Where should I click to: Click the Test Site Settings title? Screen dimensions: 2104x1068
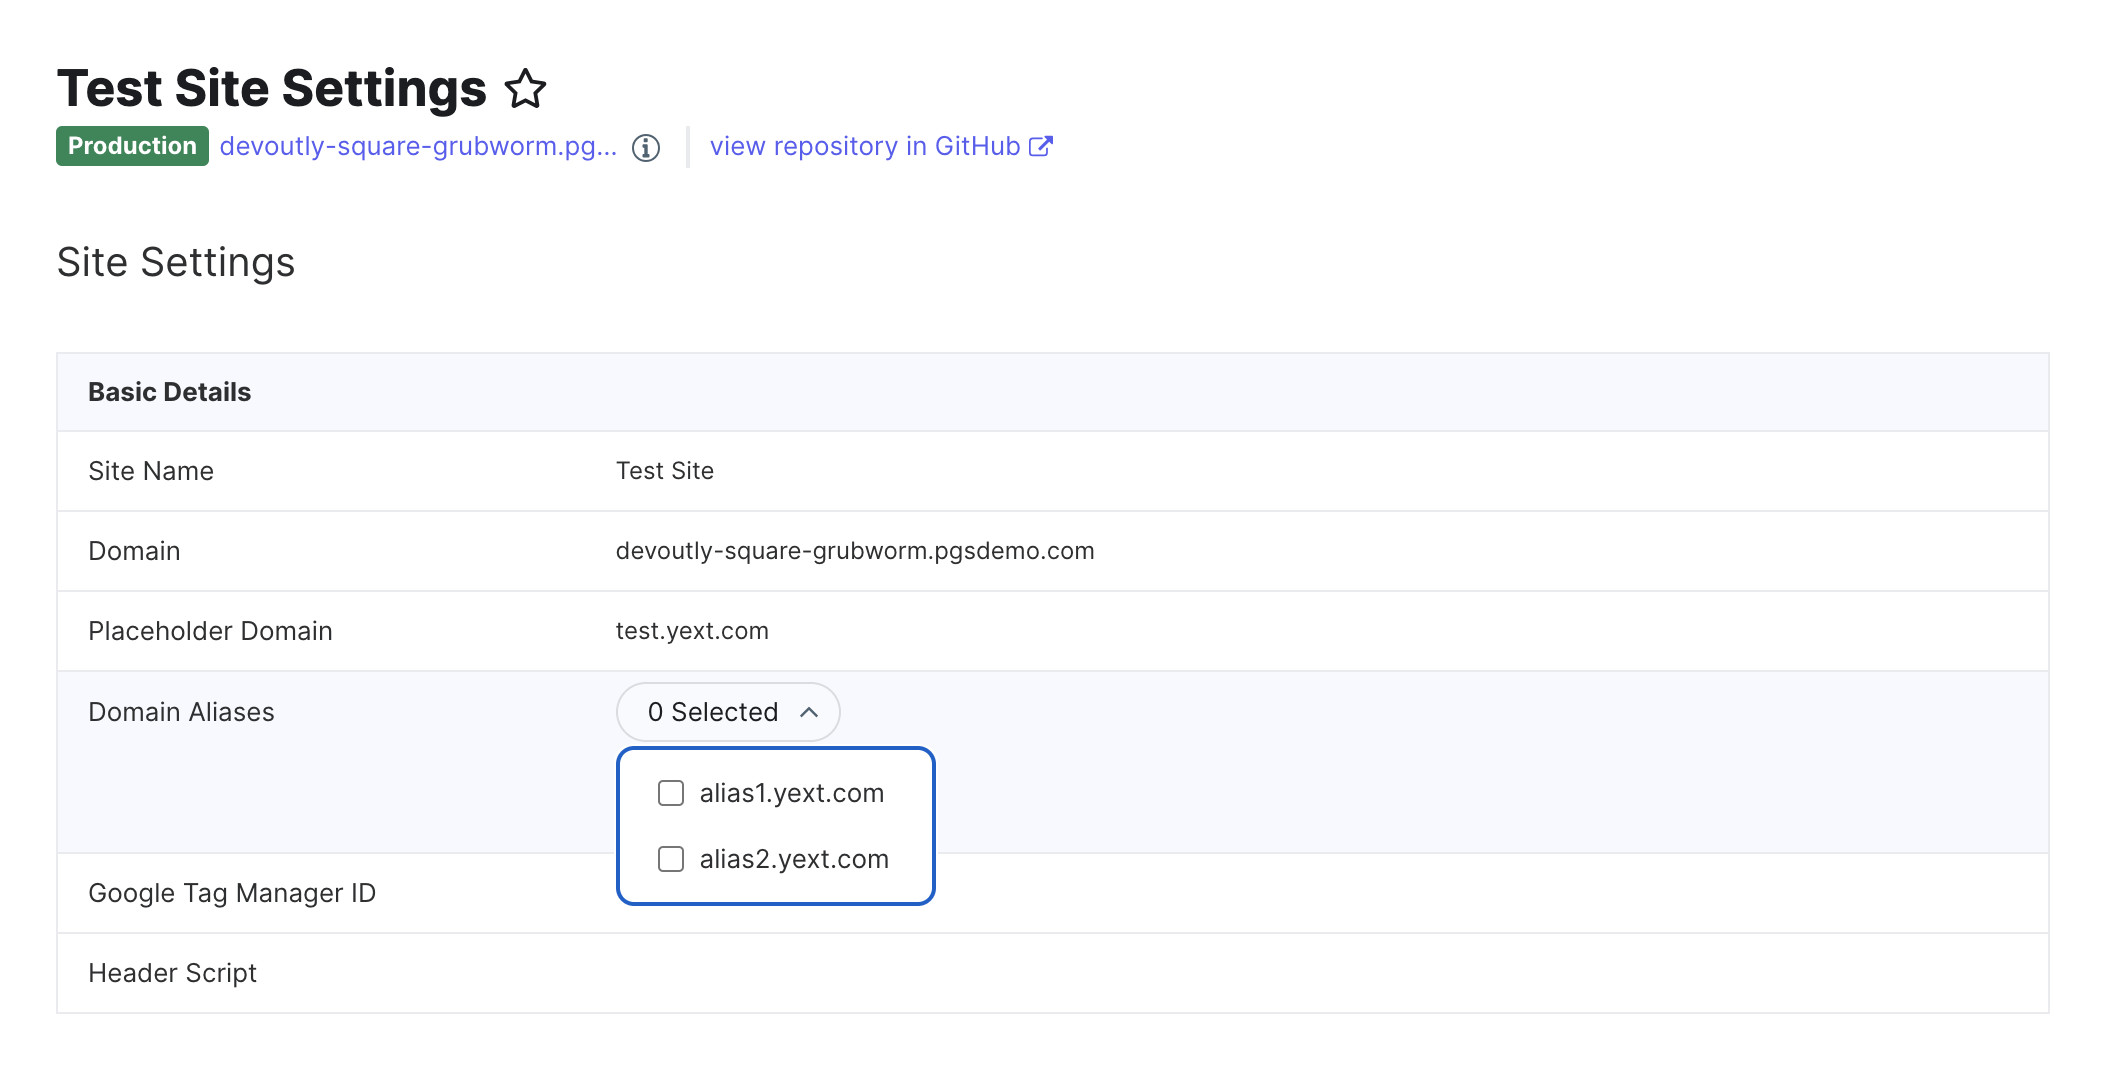(272, 89)
